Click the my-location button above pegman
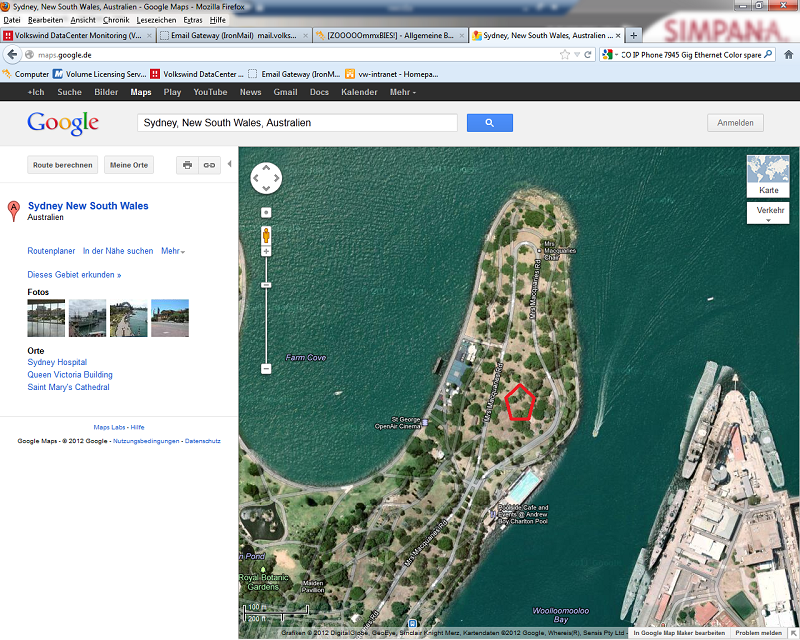800x640 pixels. (x=266, y=212)
